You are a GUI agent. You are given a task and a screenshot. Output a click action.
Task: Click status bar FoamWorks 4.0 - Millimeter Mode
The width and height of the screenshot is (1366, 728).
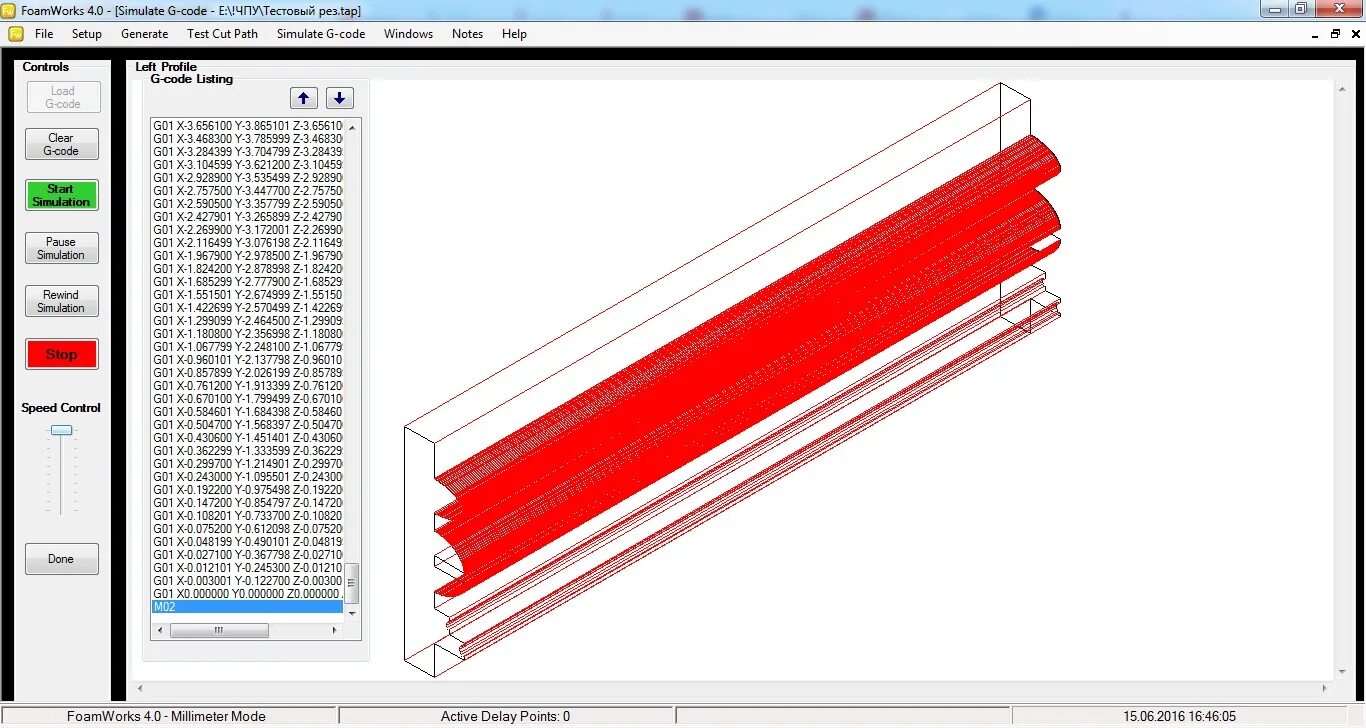pyautogui.click(x=166, y=716)
